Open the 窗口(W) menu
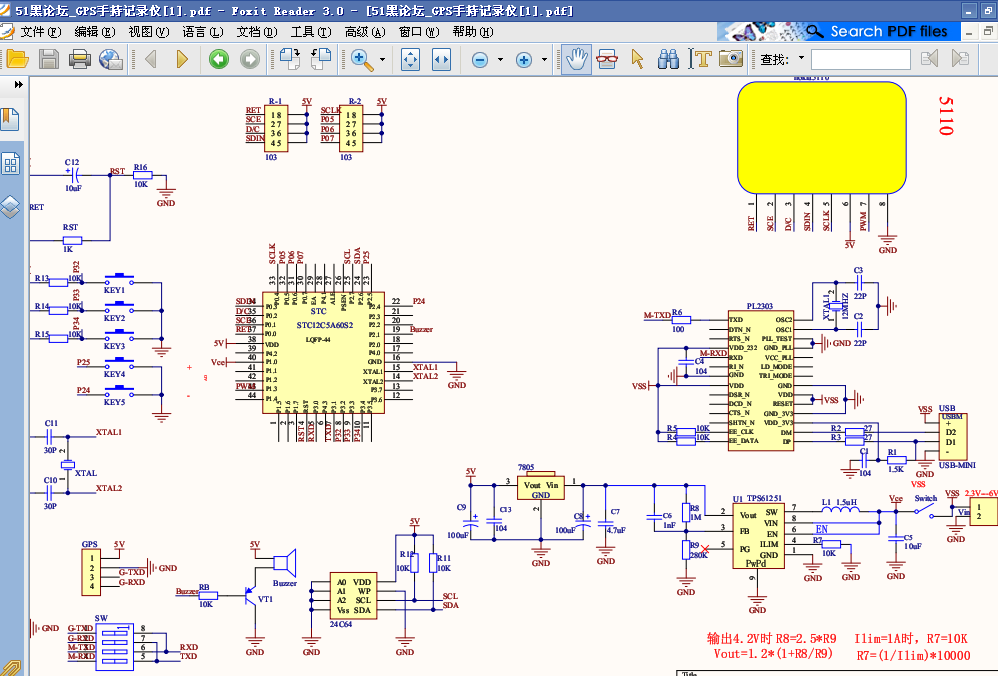998x676 pixels. tap(419, 32)
